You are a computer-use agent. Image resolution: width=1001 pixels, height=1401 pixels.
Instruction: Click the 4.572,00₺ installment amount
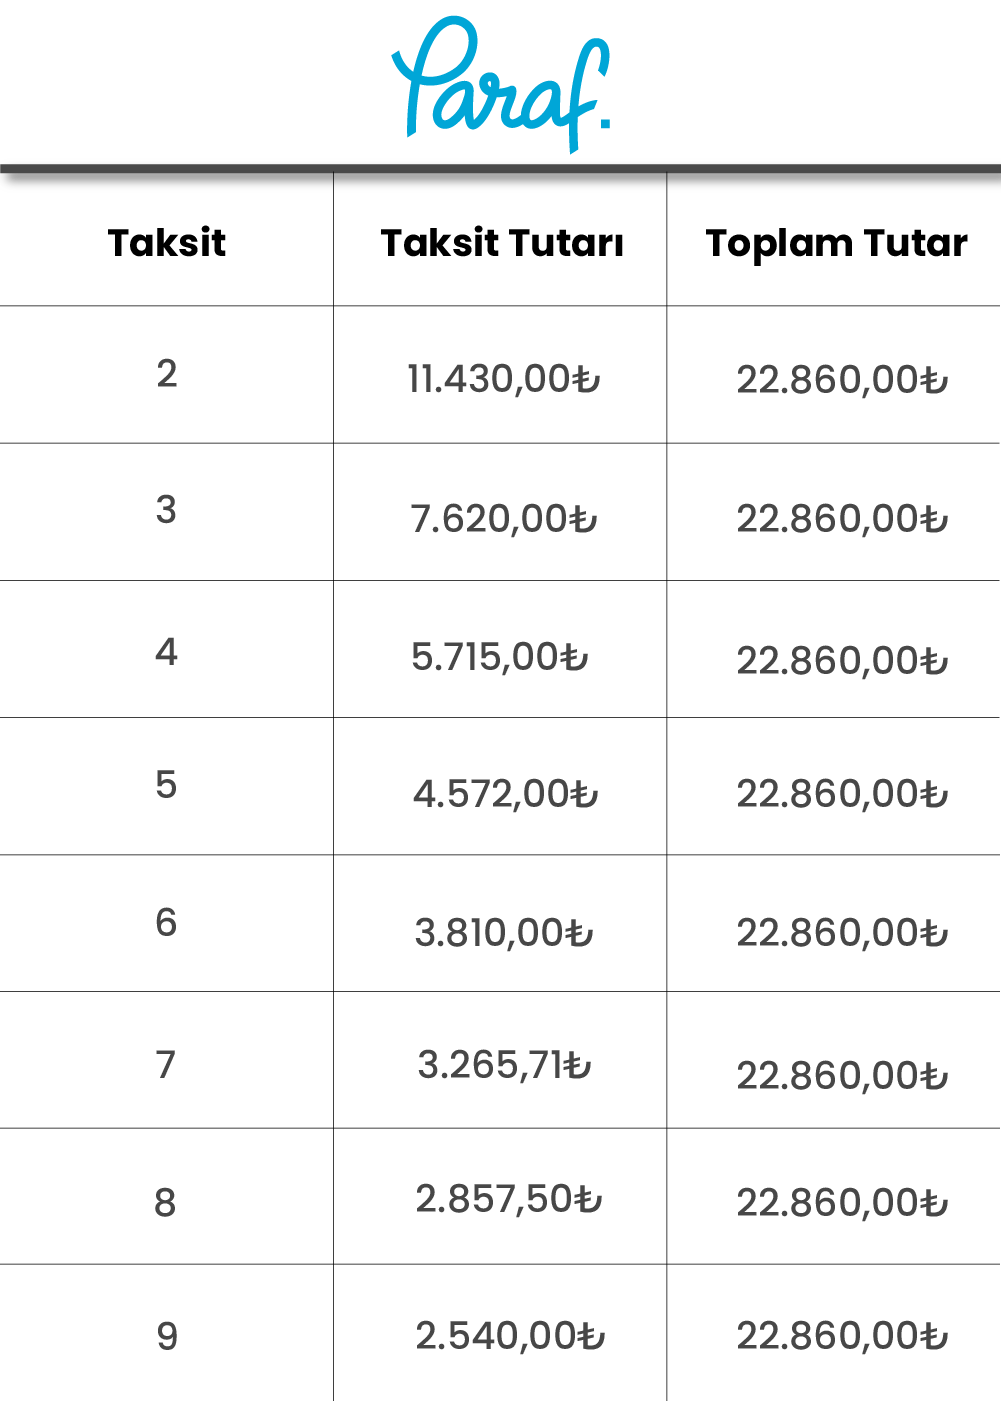click(506, 794)
